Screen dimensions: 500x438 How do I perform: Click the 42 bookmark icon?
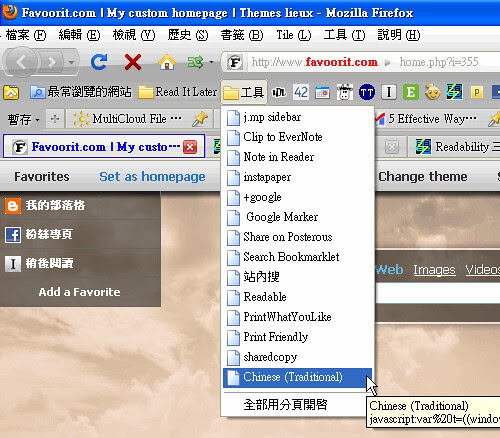301,92
